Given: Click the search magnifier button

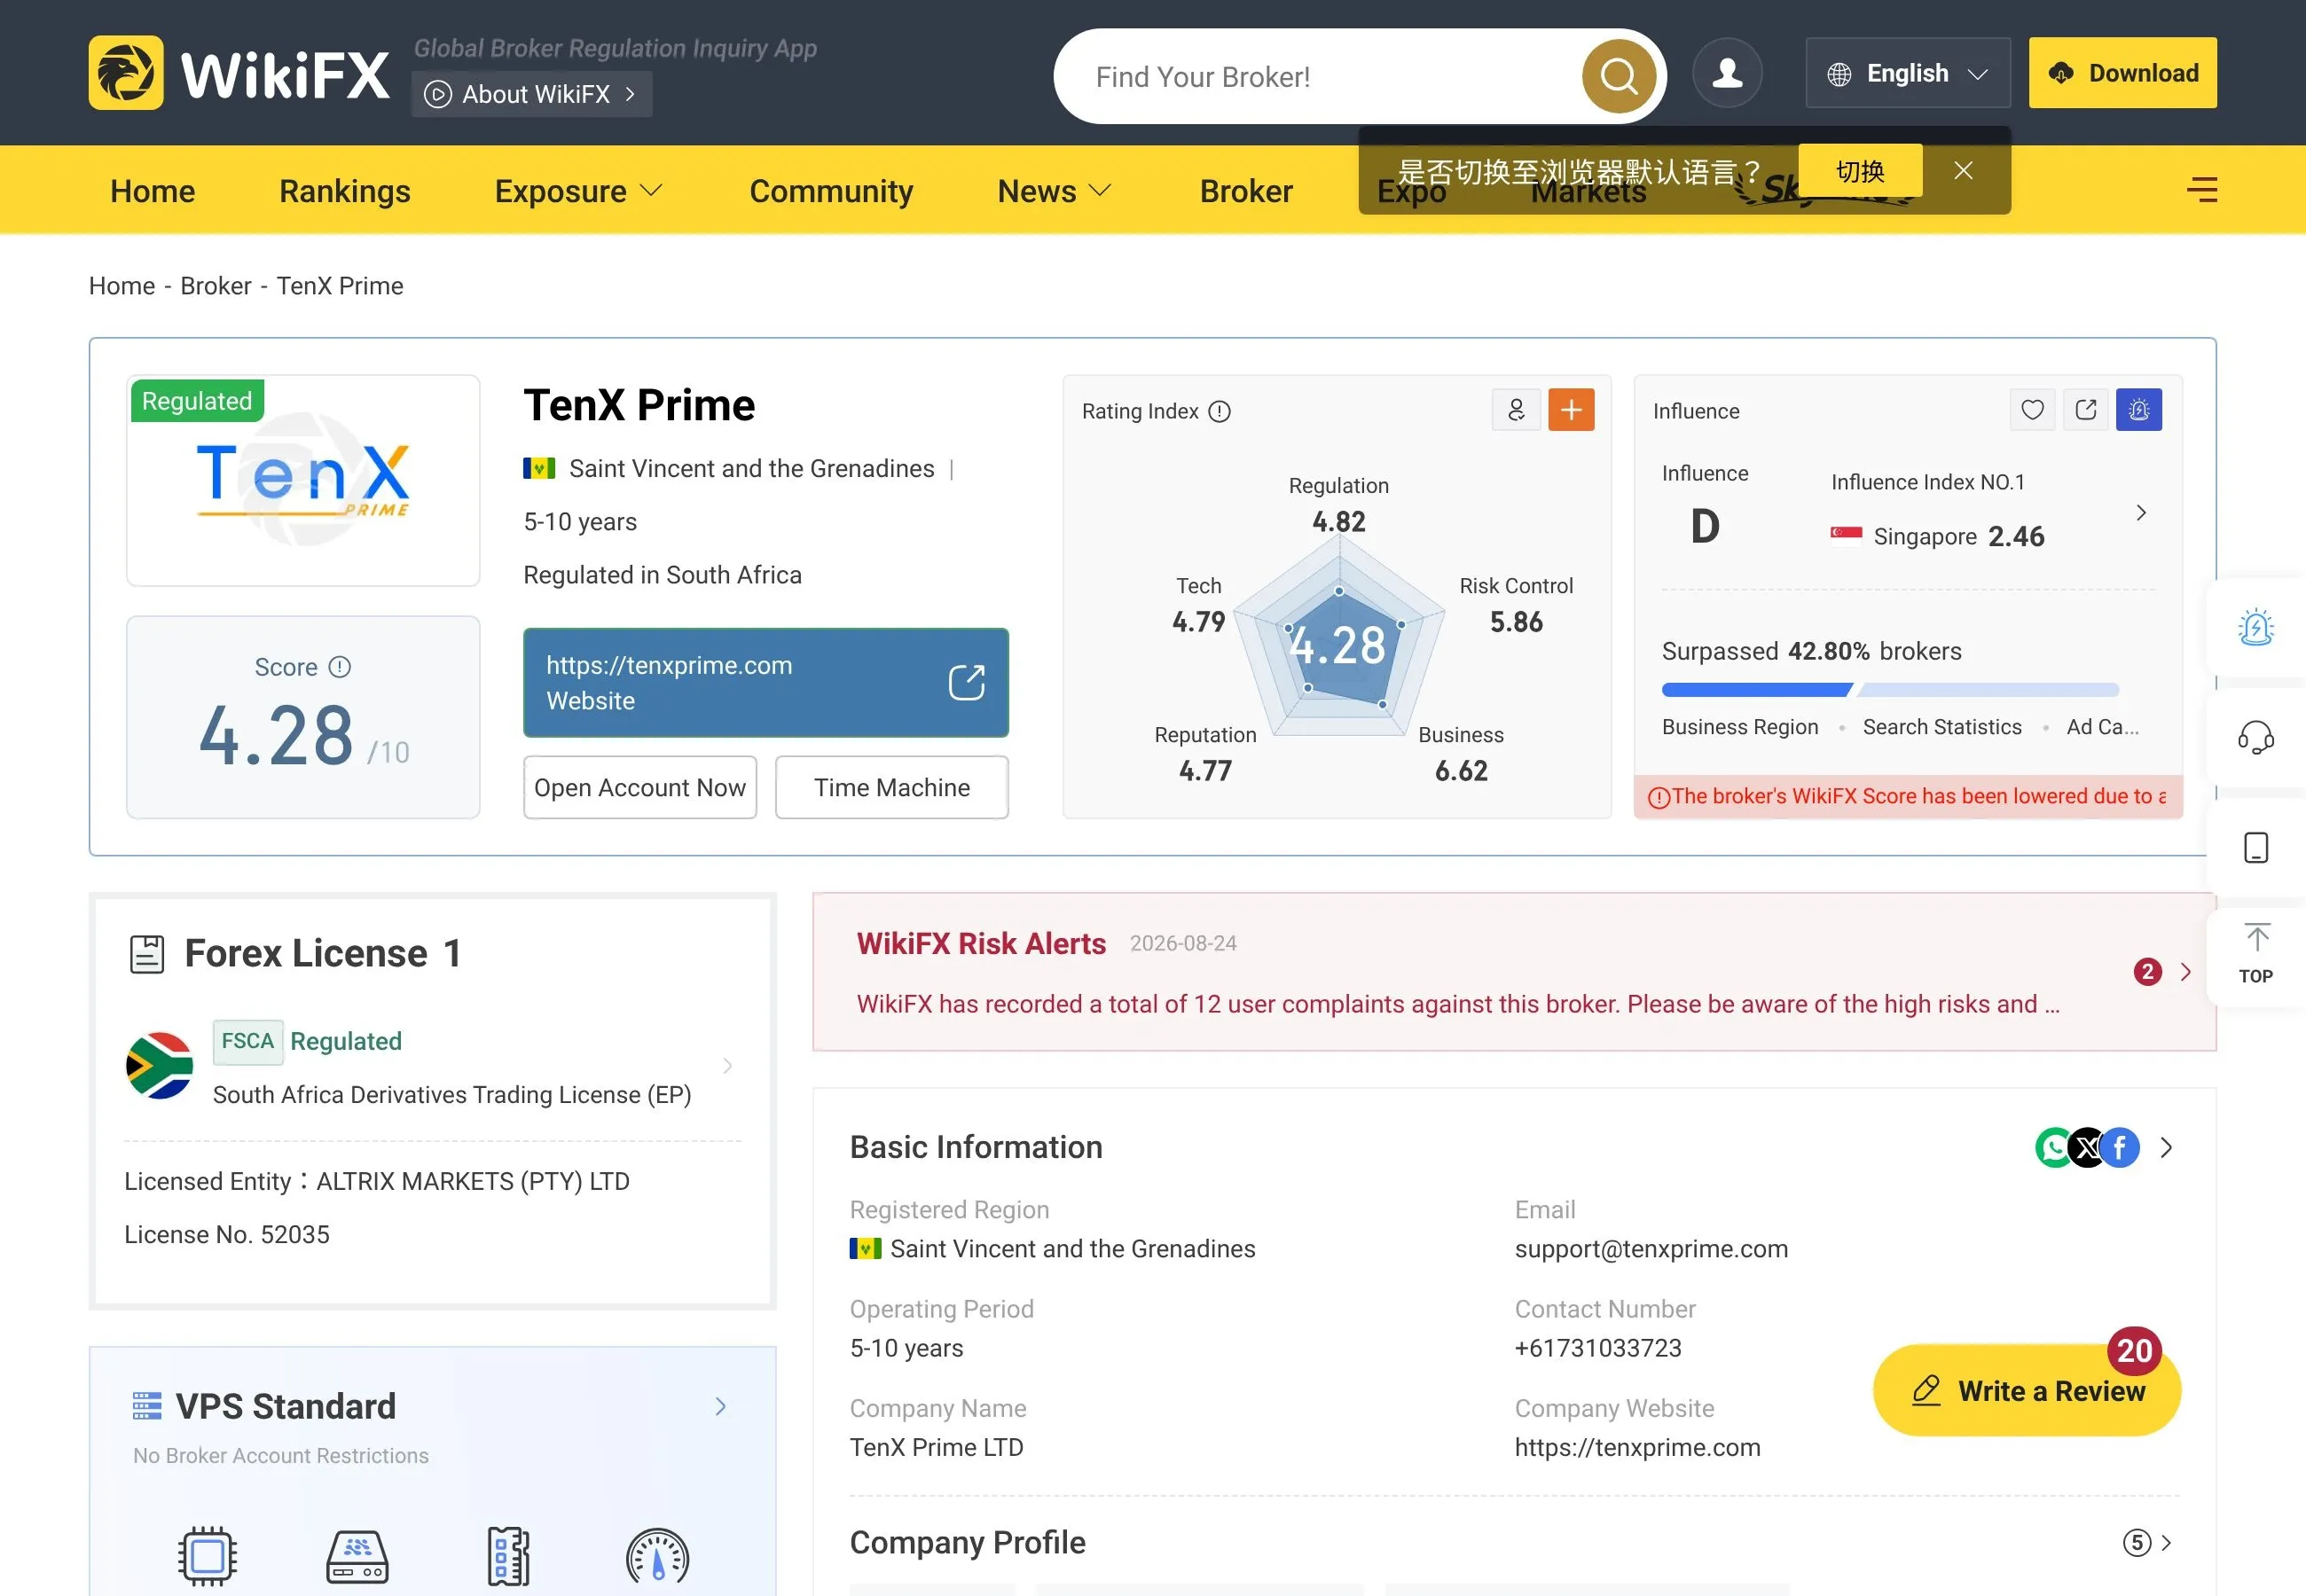Looking at the screenshot, I should (1619, 76).
